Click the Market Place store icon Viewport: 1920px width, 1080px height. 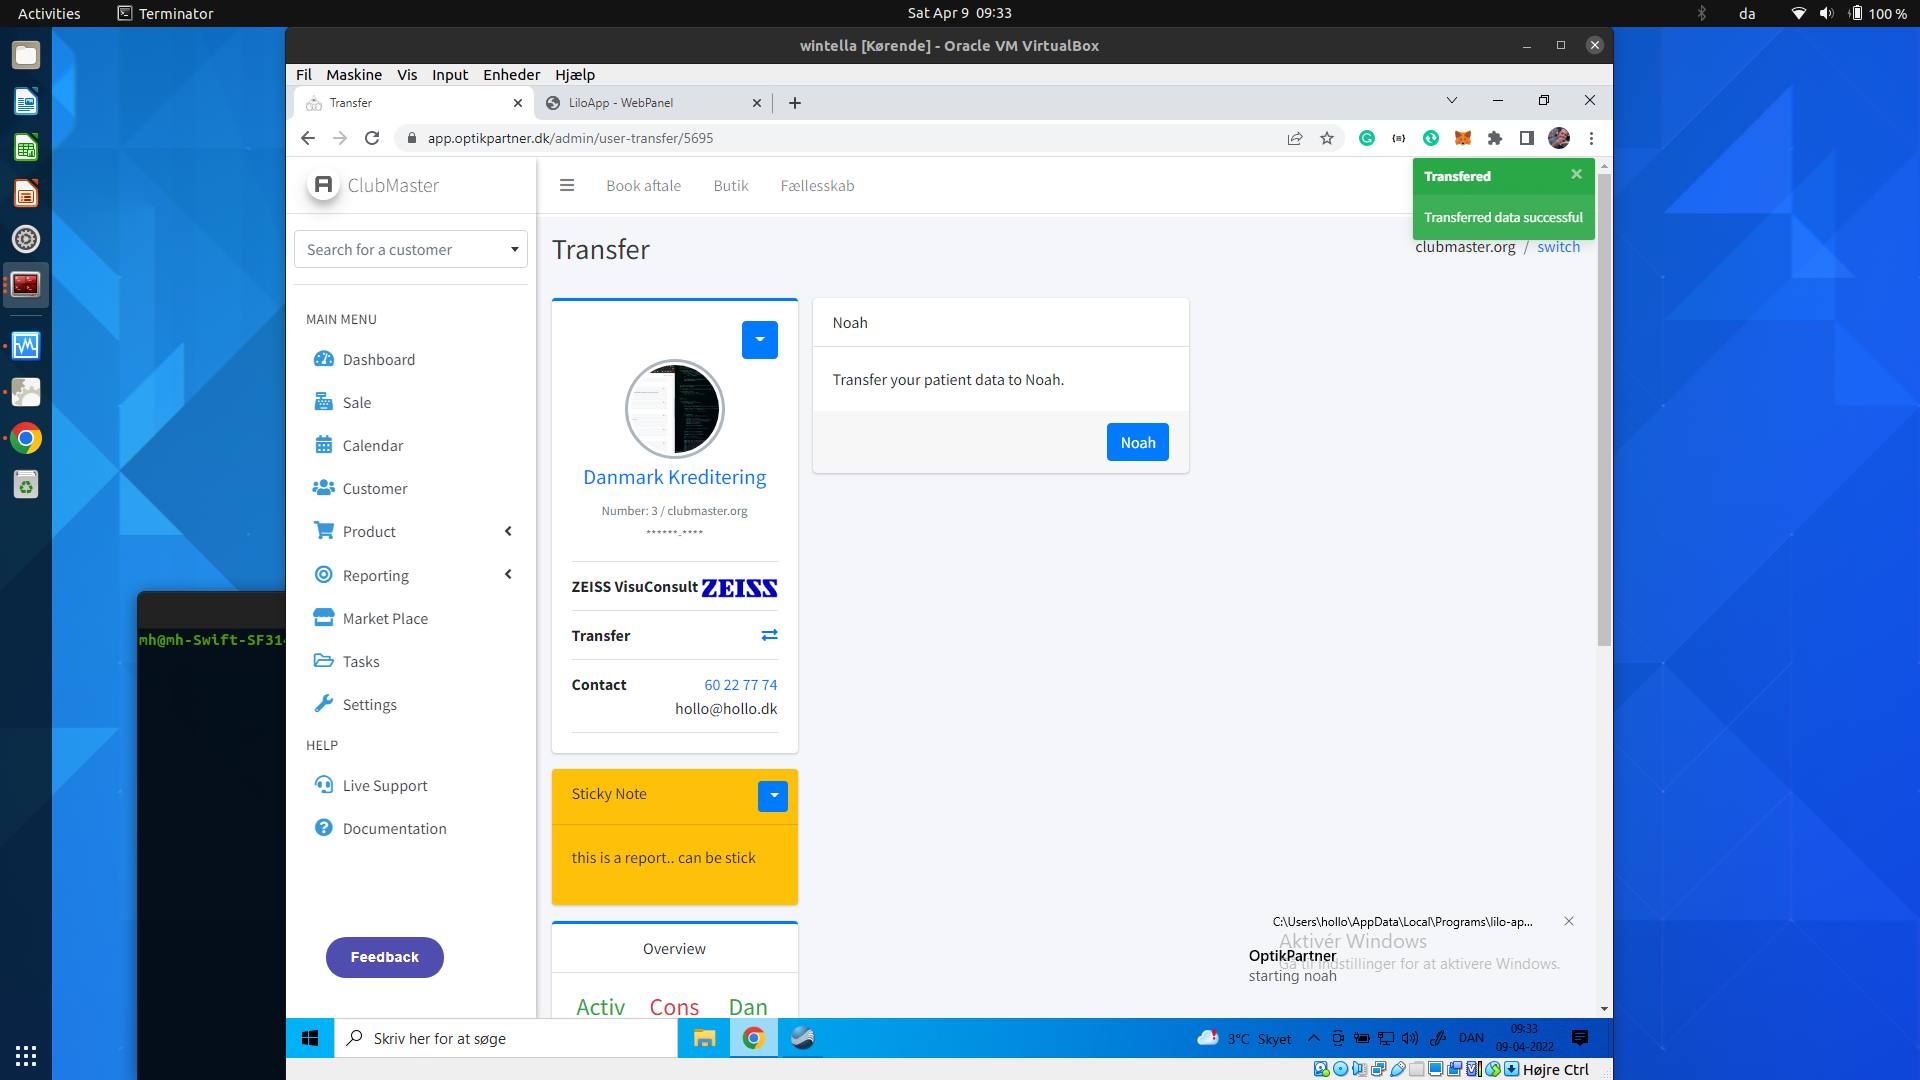(323, 618)
